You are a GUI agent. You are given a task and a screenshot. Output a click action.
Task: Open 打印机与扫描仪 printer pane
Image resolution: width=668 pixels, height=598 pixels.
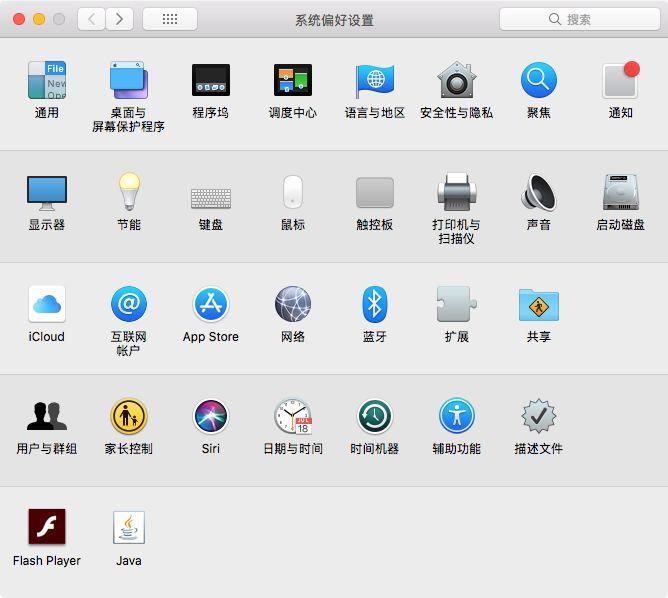coord(456,192)
